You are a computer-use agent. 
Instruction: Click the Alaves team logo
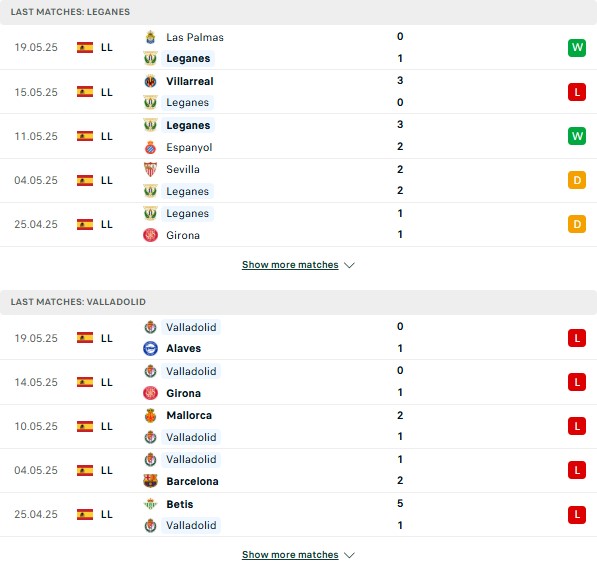pyautogui.click(x=150, y=348)
